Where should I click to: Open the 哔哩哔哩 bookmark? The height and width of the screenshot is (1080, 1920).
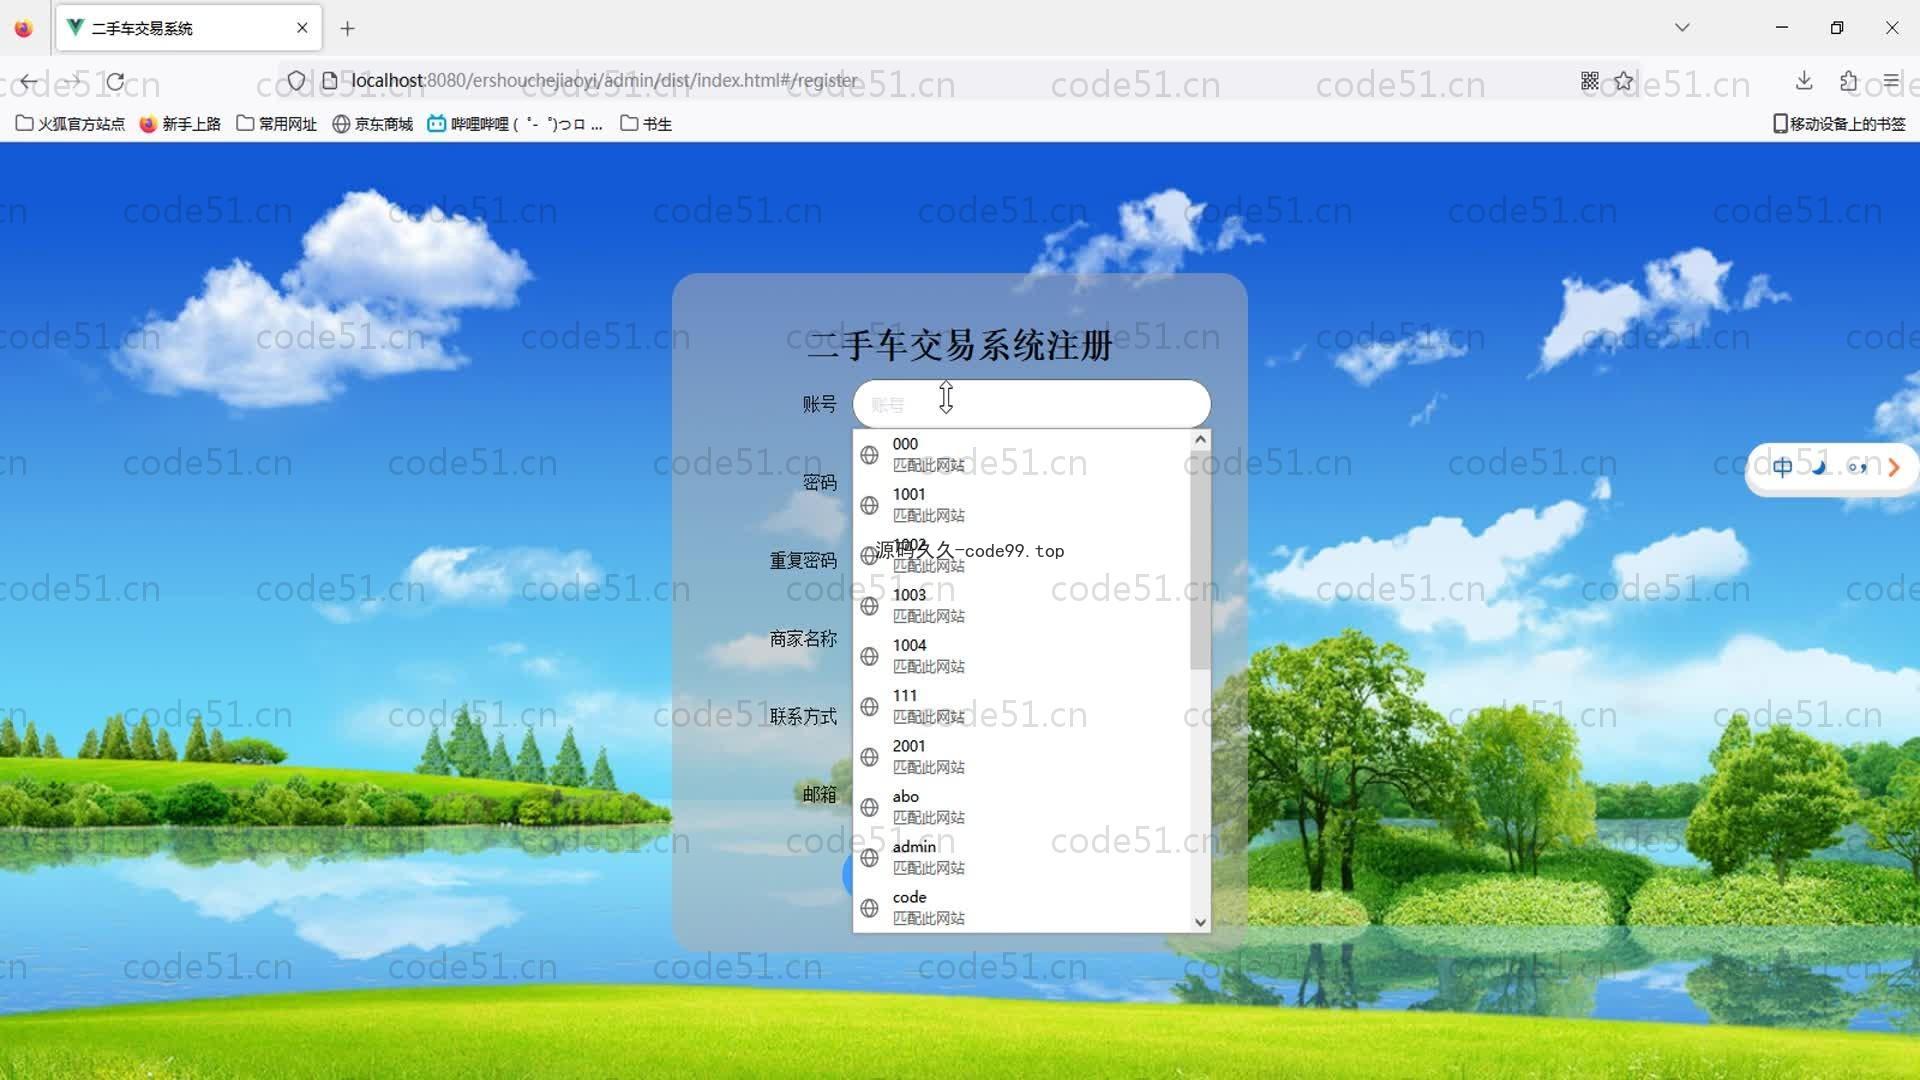515,124
